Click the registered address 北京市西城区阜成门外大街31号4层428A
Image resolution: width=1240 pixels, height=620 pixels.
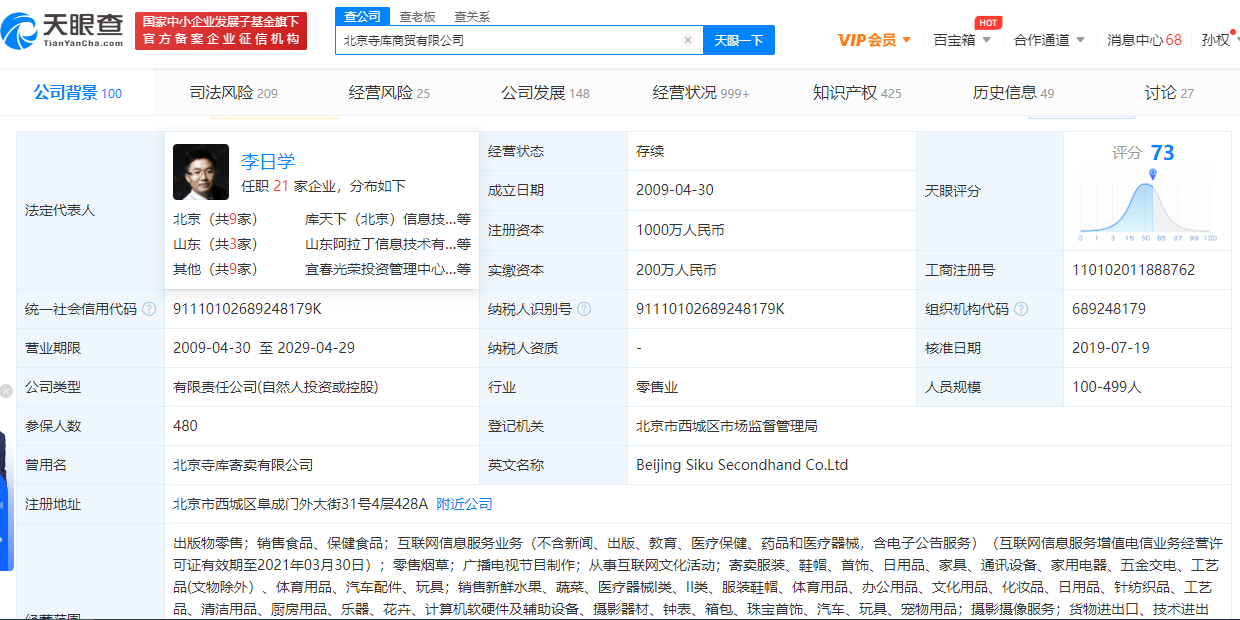(x=300, y=504)
